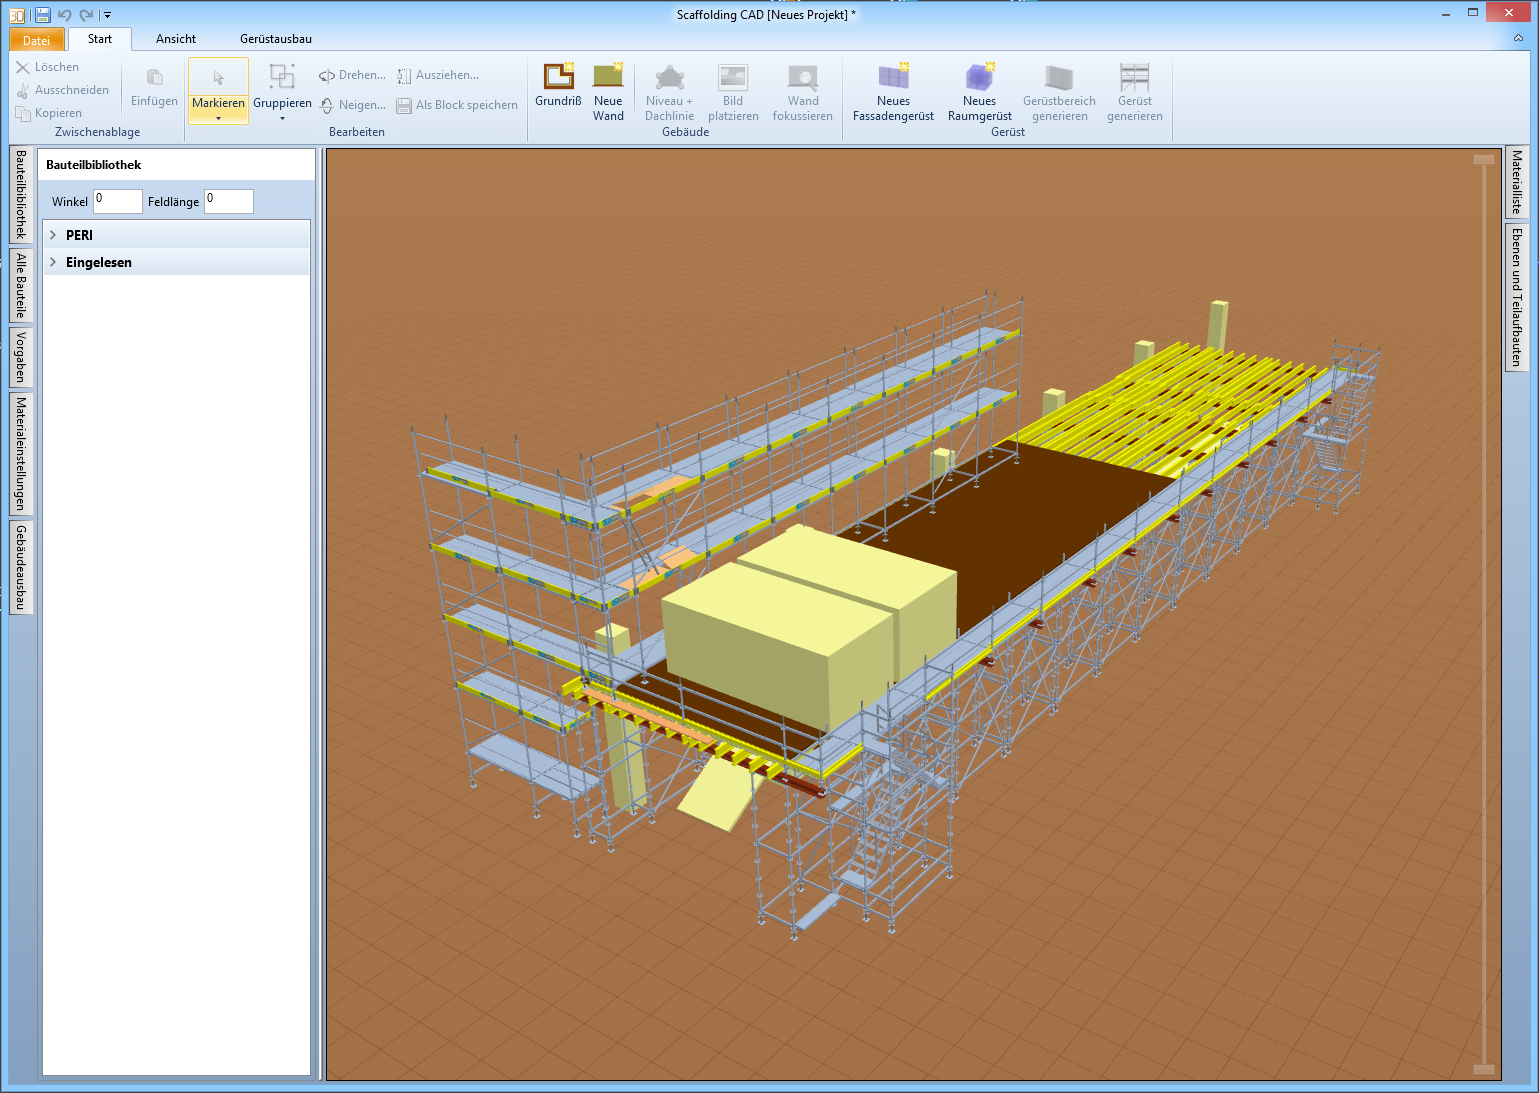This screenshot has width=1539, height=1093.
Task: Expand the Eingelesen tree node
Action: 53,262
